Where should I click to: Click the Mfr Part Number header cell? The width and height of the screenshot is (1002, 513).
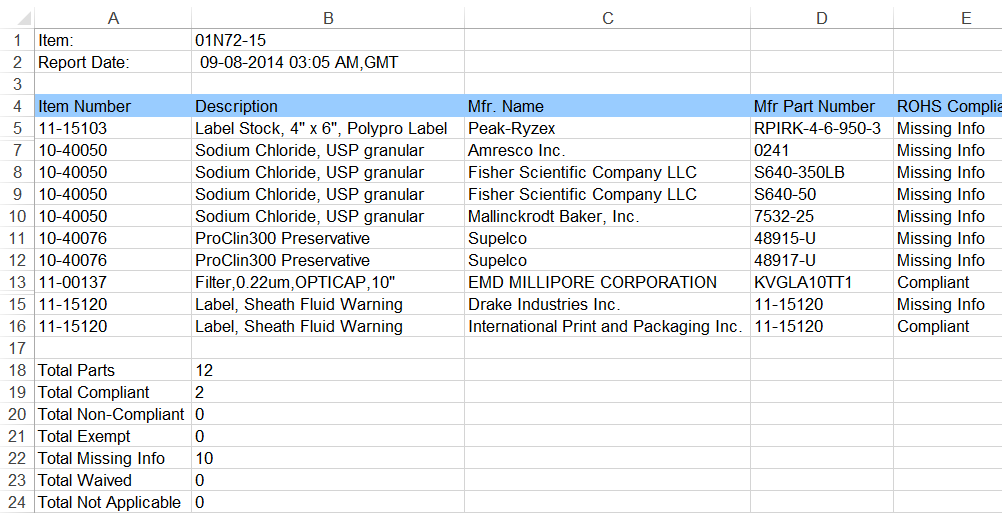point(822,106)
